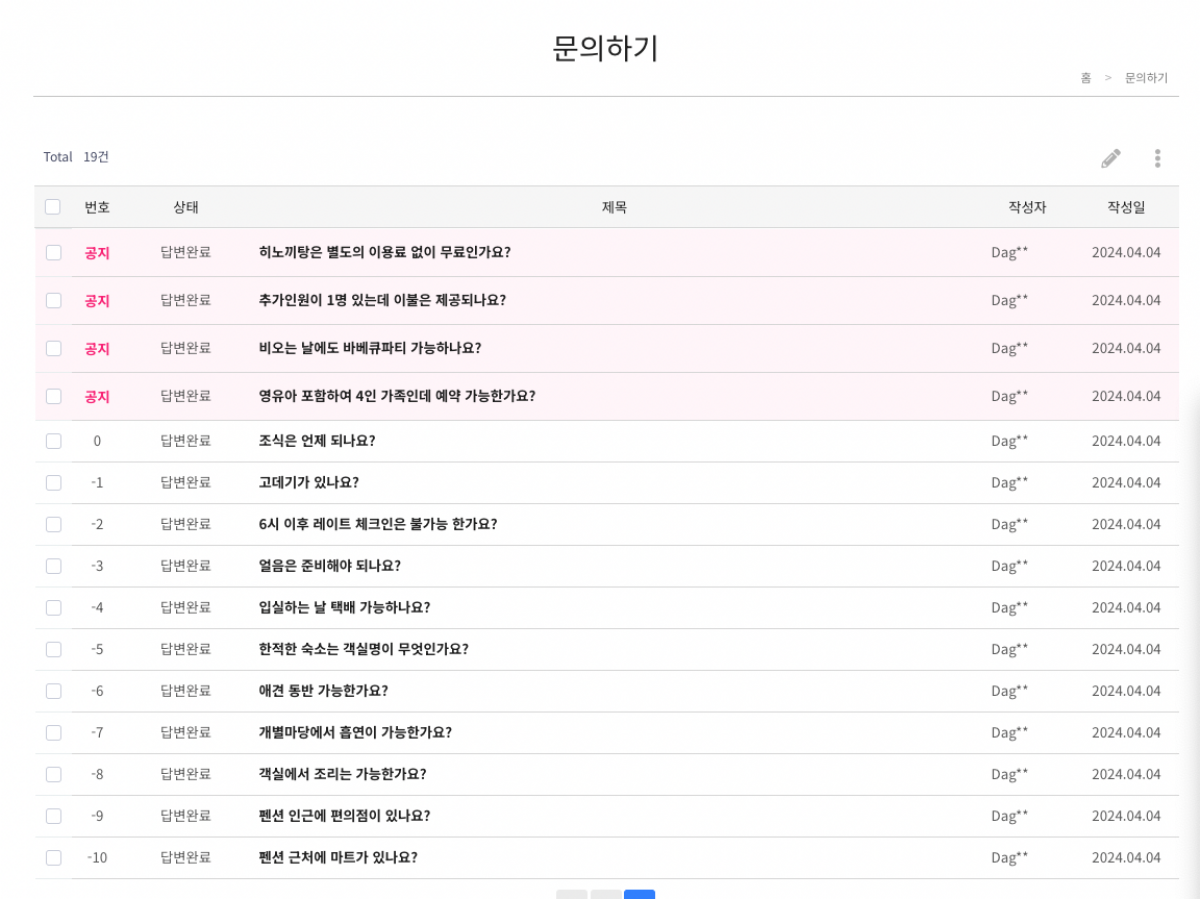Open post '추가인원이 1명 있는데 이불은 제공되나요?'
The width and height of the screenshot is (1200, 899).
[382, 300]
